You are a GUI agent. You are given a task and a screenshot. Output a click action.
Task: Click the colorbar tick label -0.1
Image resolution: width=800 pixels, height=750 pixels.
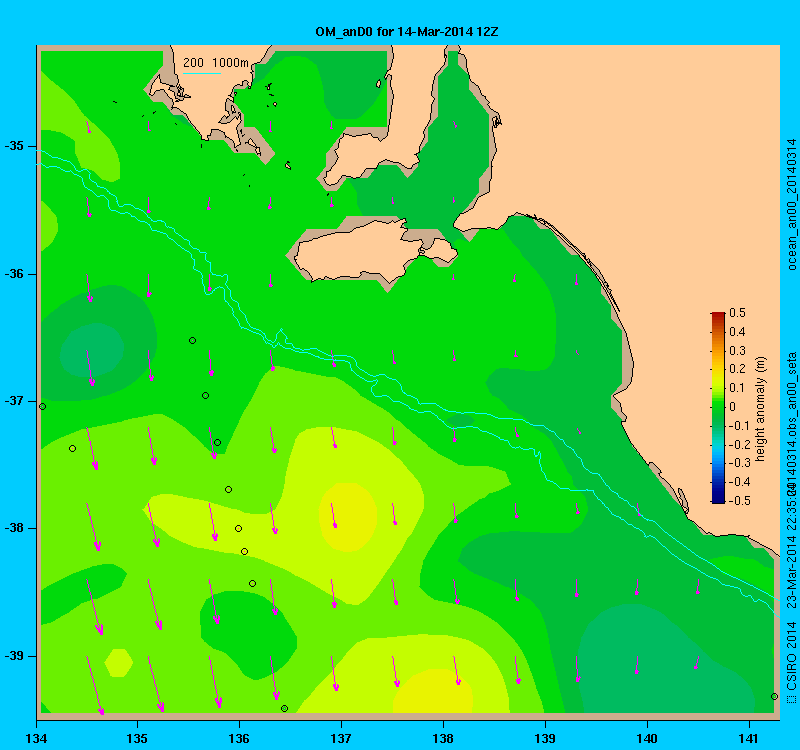point(739,426)
